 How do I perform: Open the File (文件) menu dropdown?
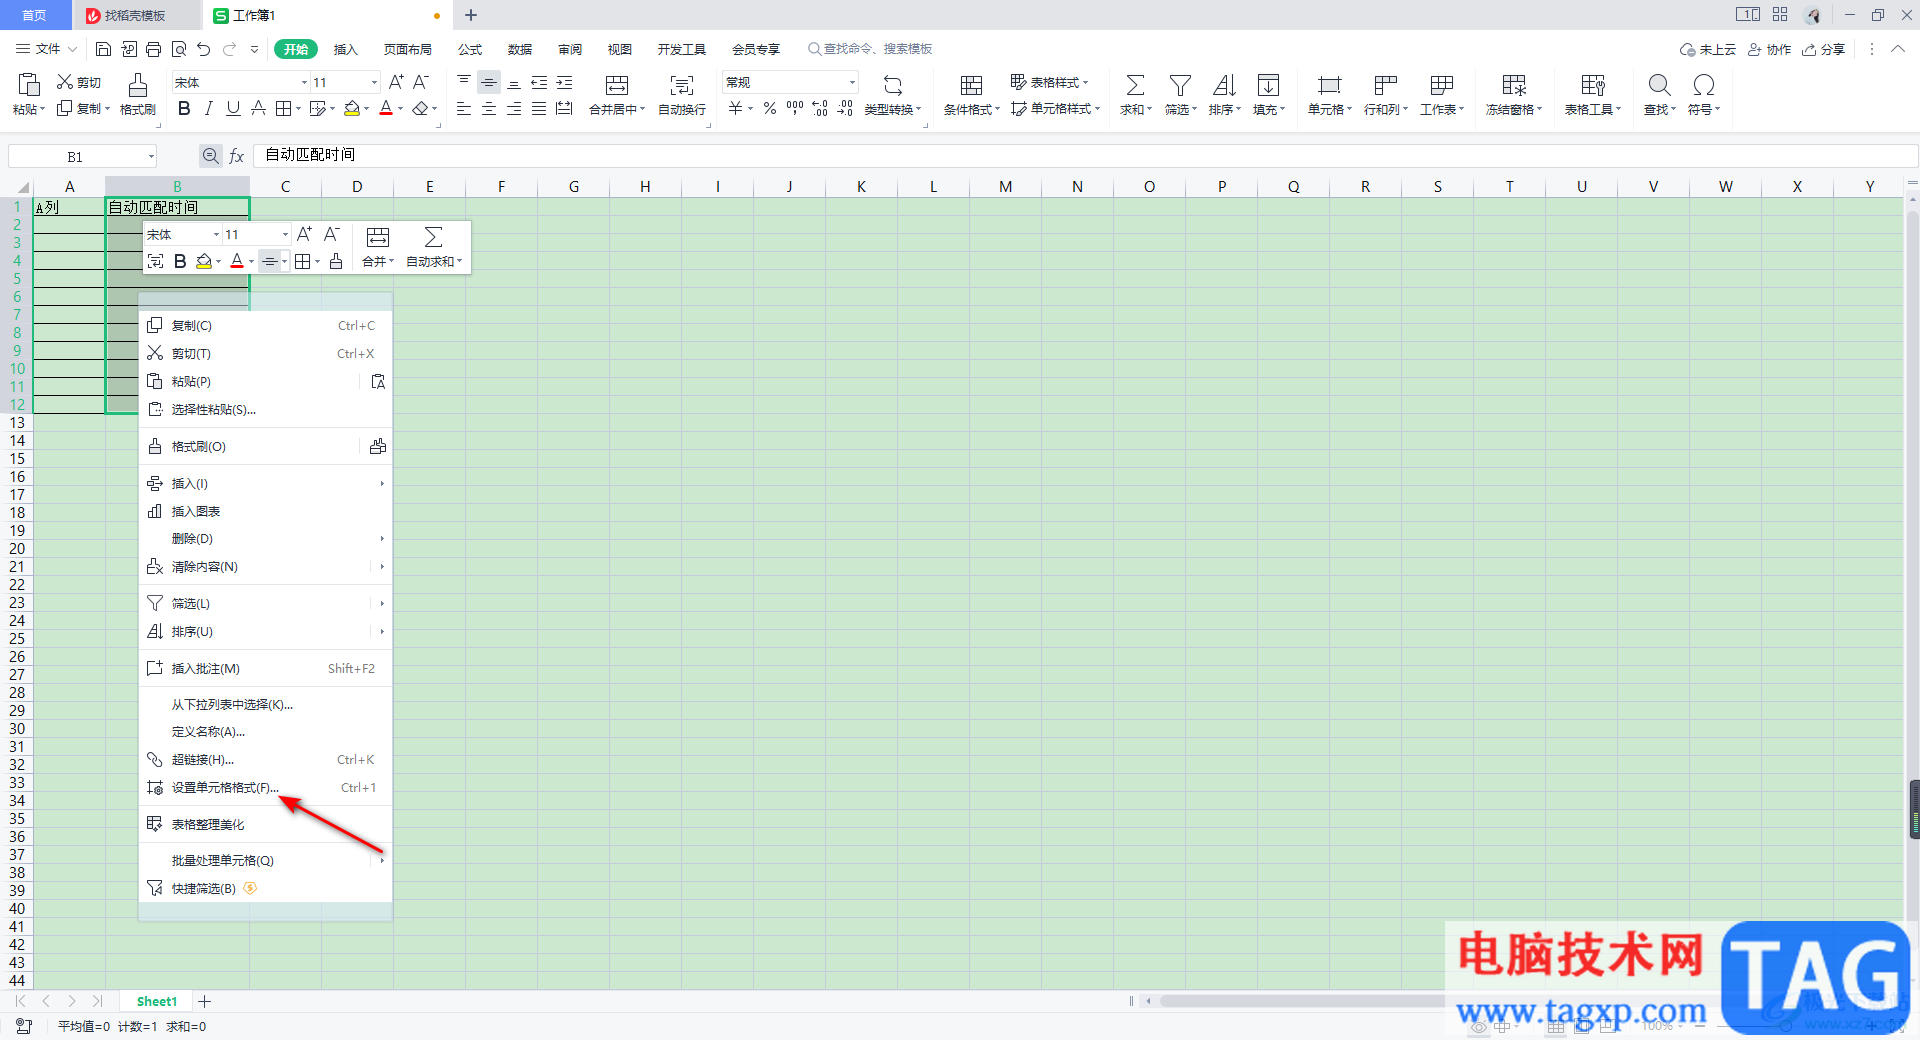46,49
